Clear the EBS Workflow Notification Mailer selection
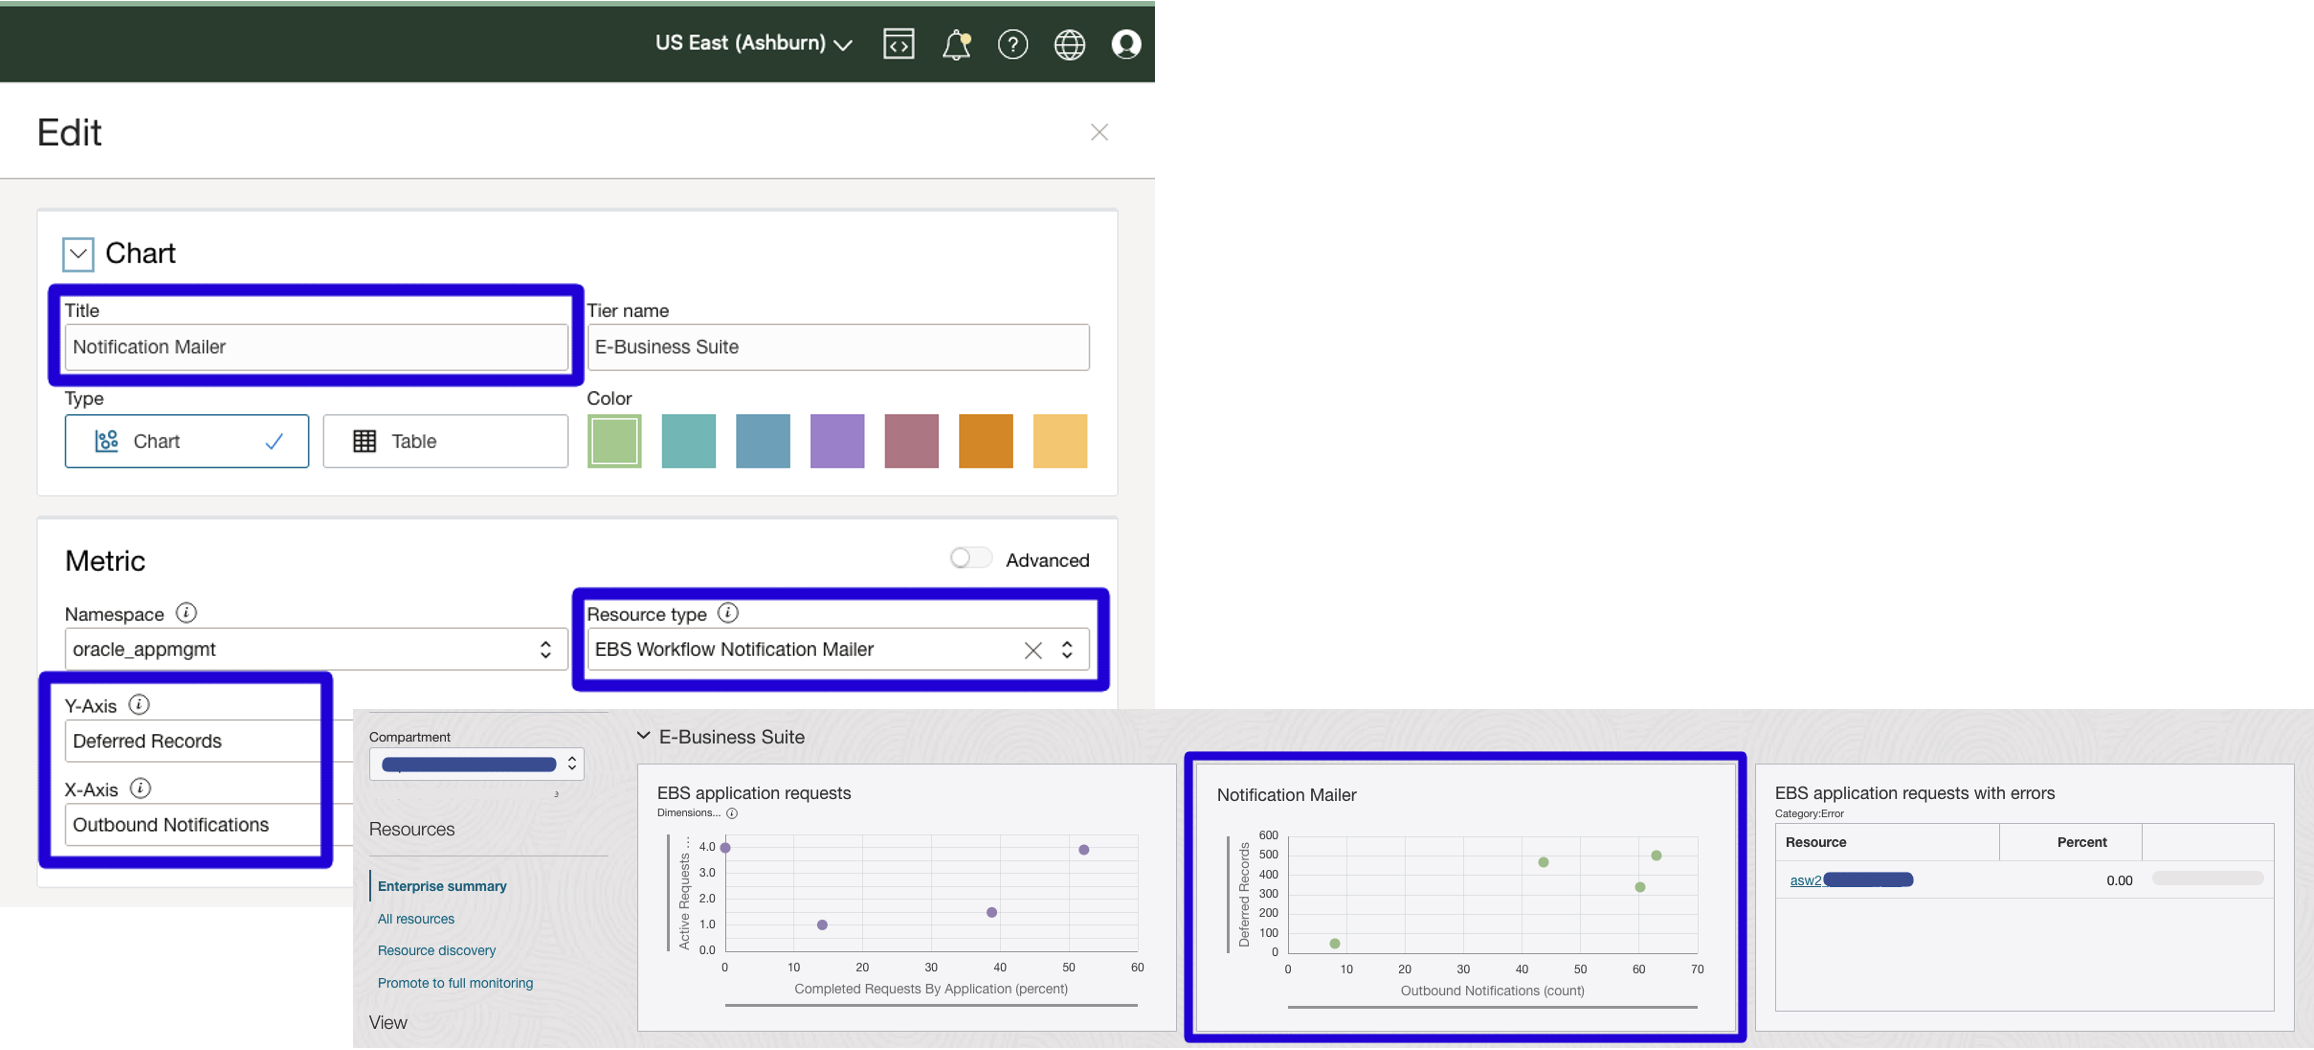Viewport: 2314px width, 1050px height. point(1032,649)
